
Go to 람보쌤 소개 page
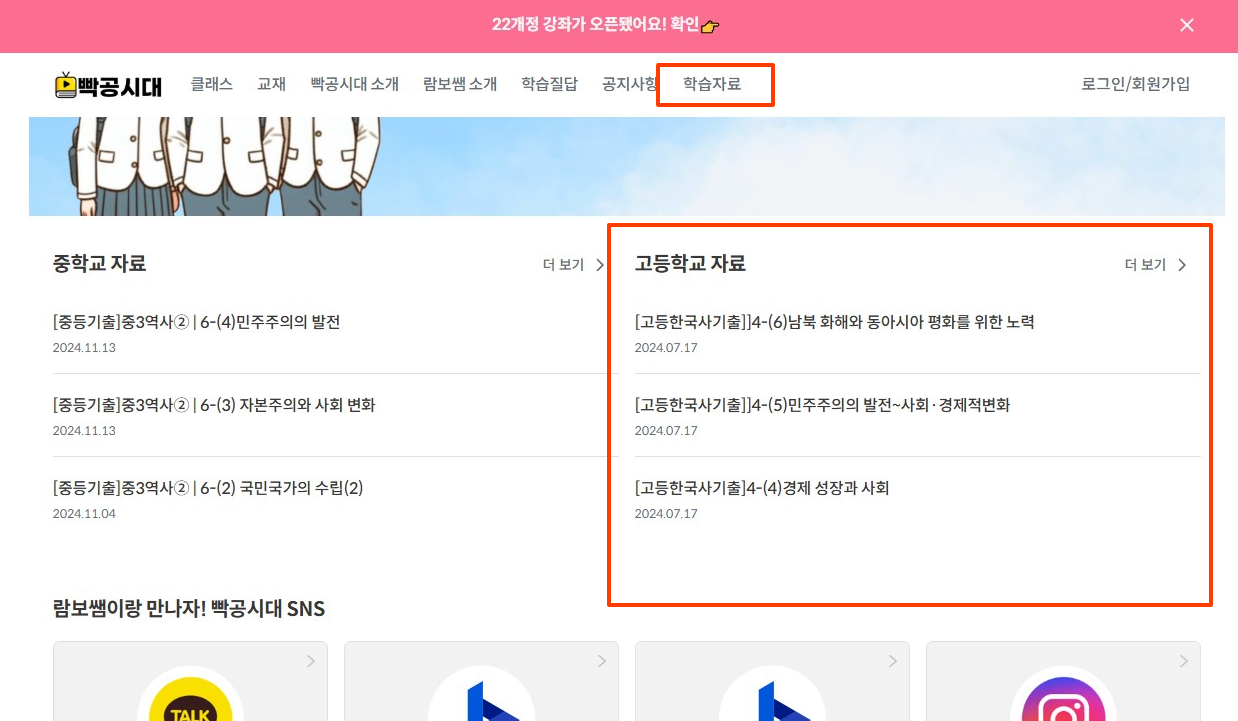tap(460, 84)
